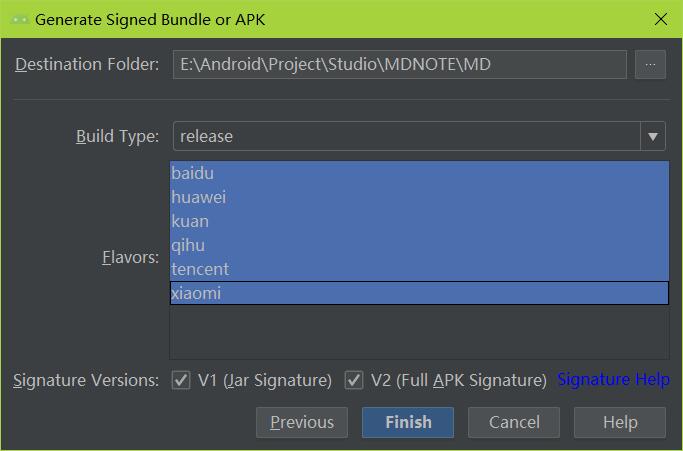The width and height of the screenshot is (683, 451).
Task: Pick qihu flavor from list
Action: (188, 245)
